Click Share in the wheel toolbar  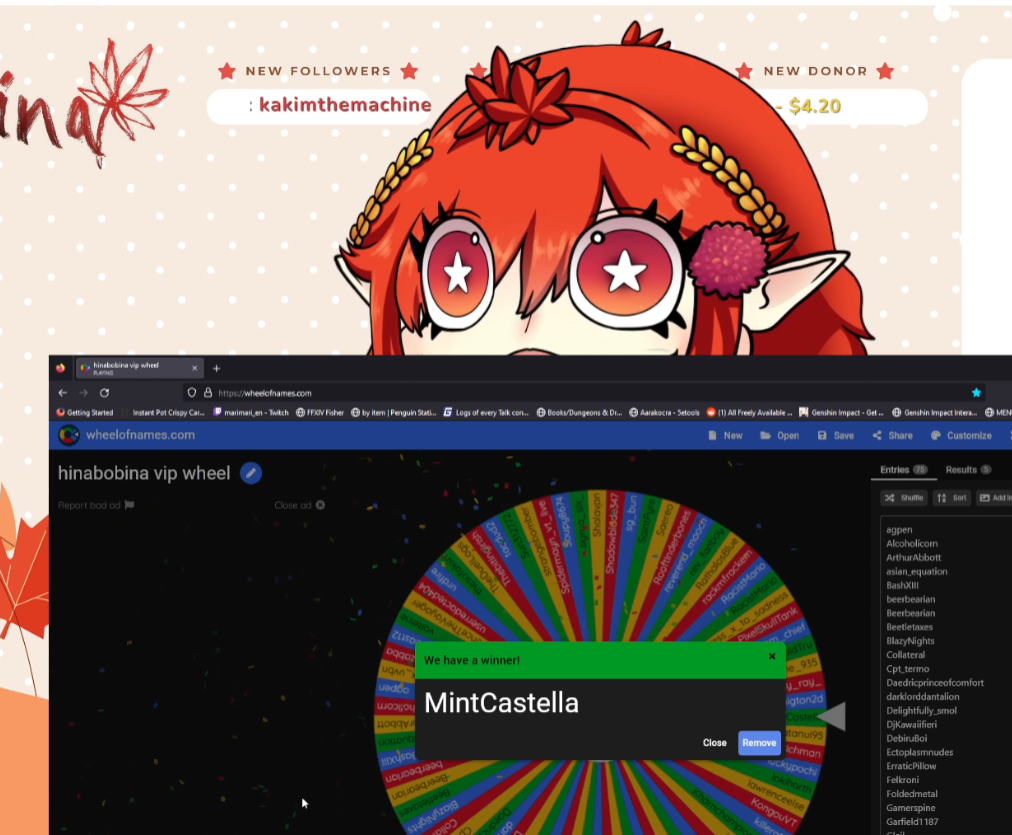point(893,436)
